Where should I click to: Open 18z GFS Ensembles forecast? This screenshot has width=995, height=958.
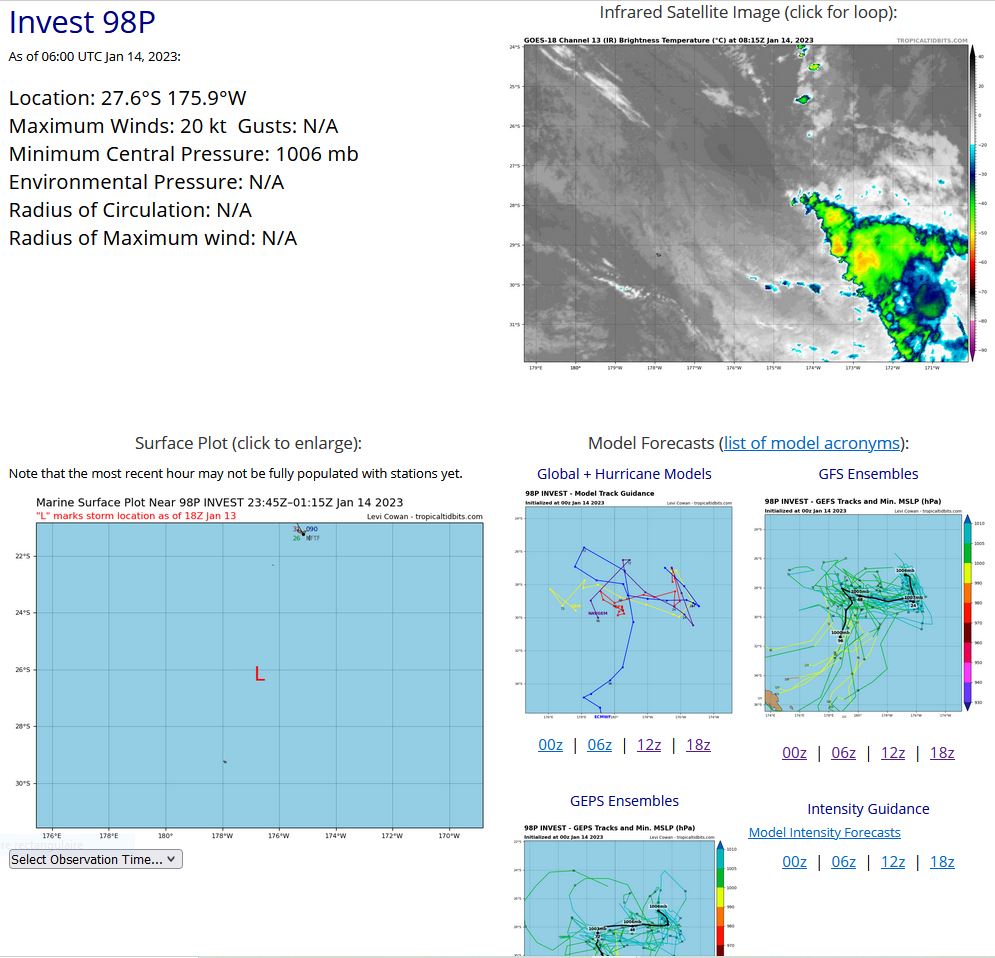click(941, 752)
